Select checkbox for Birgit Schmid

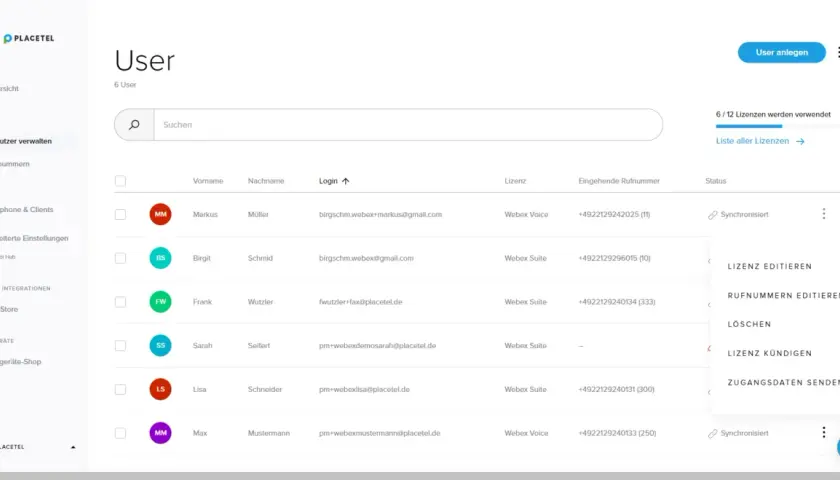tap(121, 258)
